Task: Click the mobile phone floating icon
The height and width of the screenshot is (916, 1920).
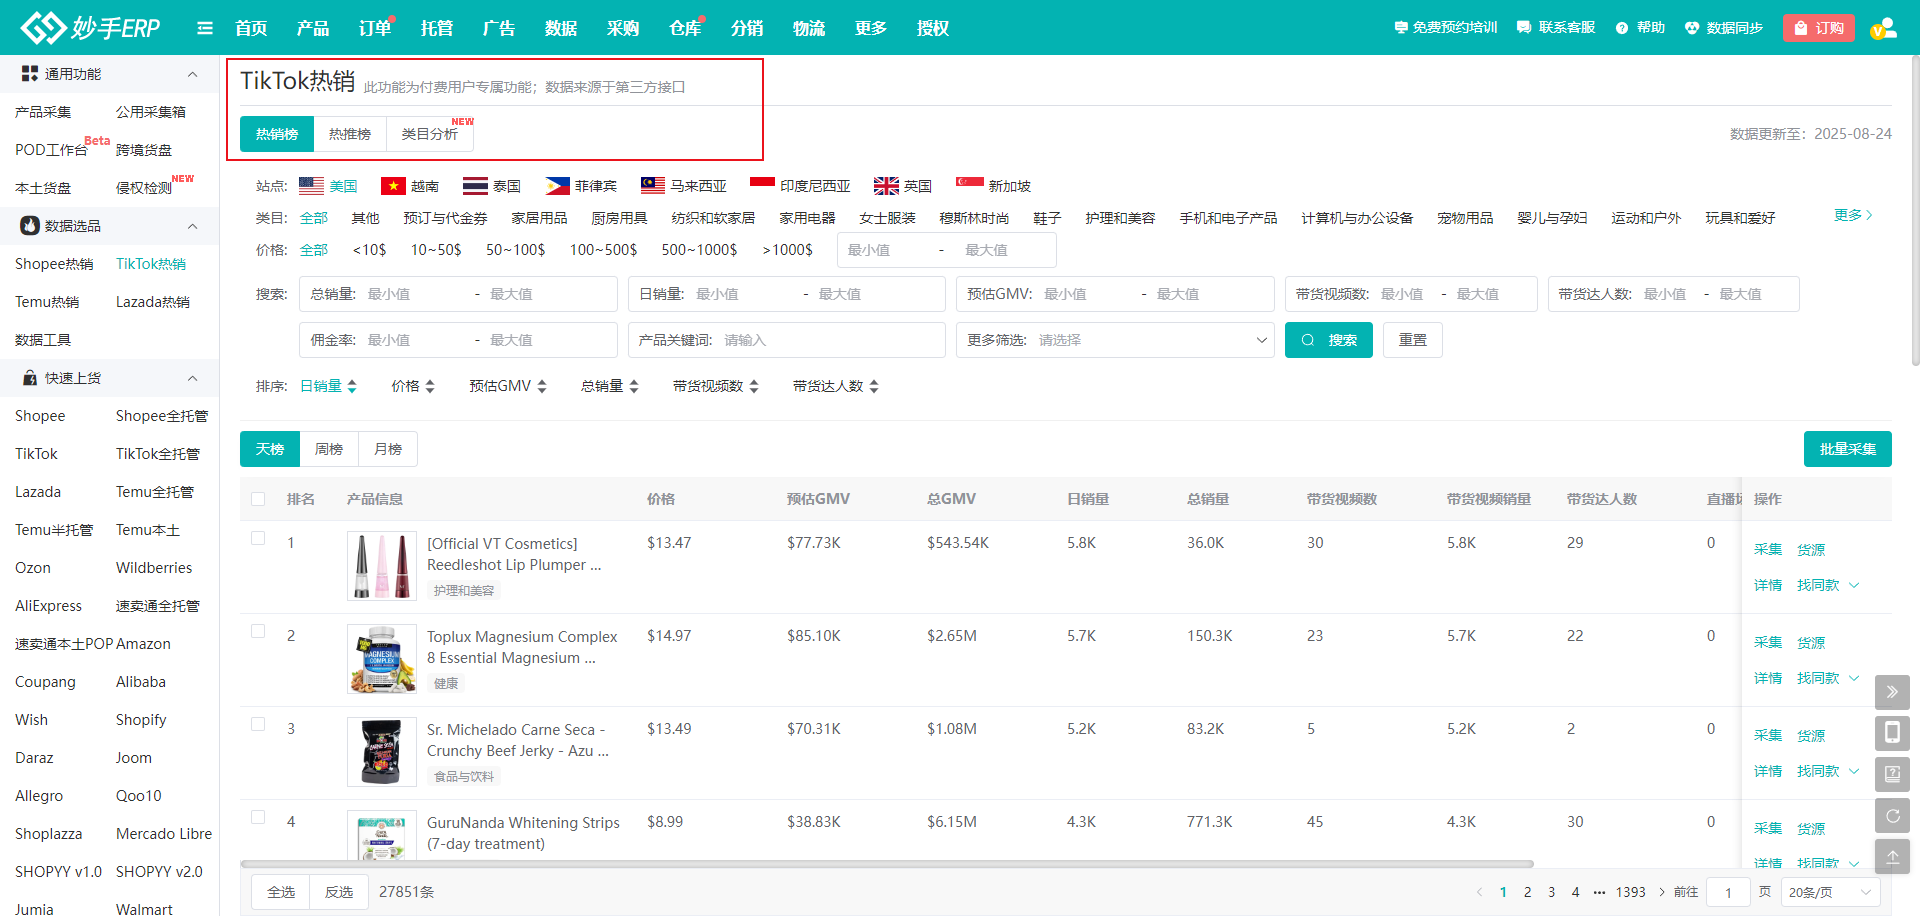Action: pyautogui.click(x=1892, y=733)
